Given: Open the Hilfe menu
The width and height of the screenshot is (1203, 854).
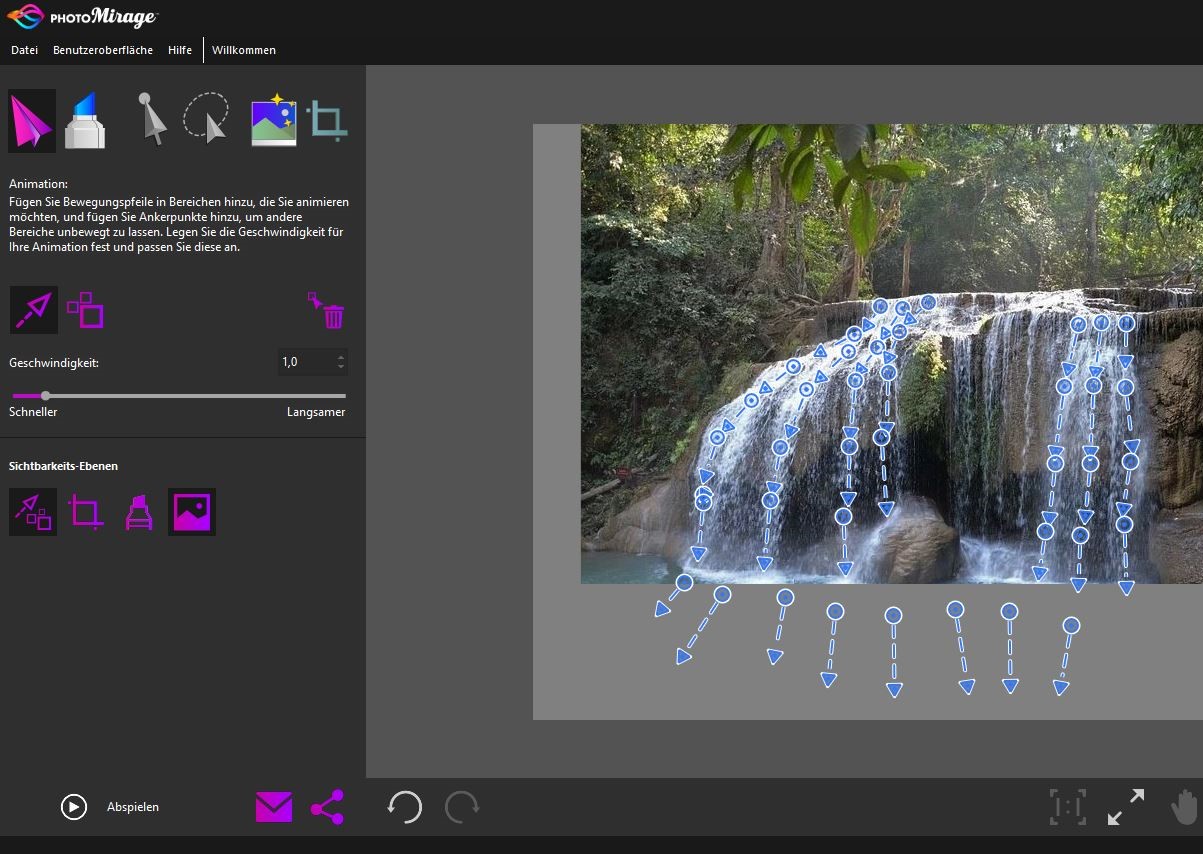Looking at the screenshot, I should (x=180, y=50).
